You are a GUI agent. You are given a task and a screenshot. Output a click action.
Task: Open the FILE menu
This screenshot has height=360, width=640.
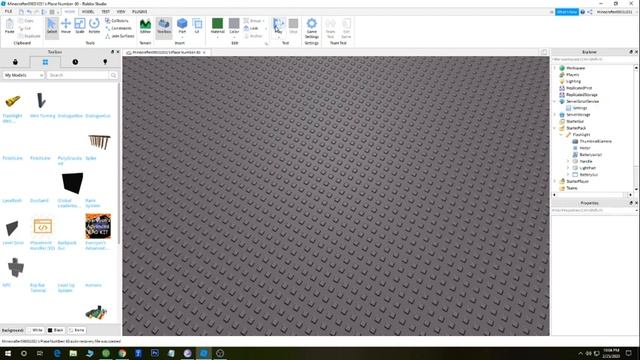[8, 12]
